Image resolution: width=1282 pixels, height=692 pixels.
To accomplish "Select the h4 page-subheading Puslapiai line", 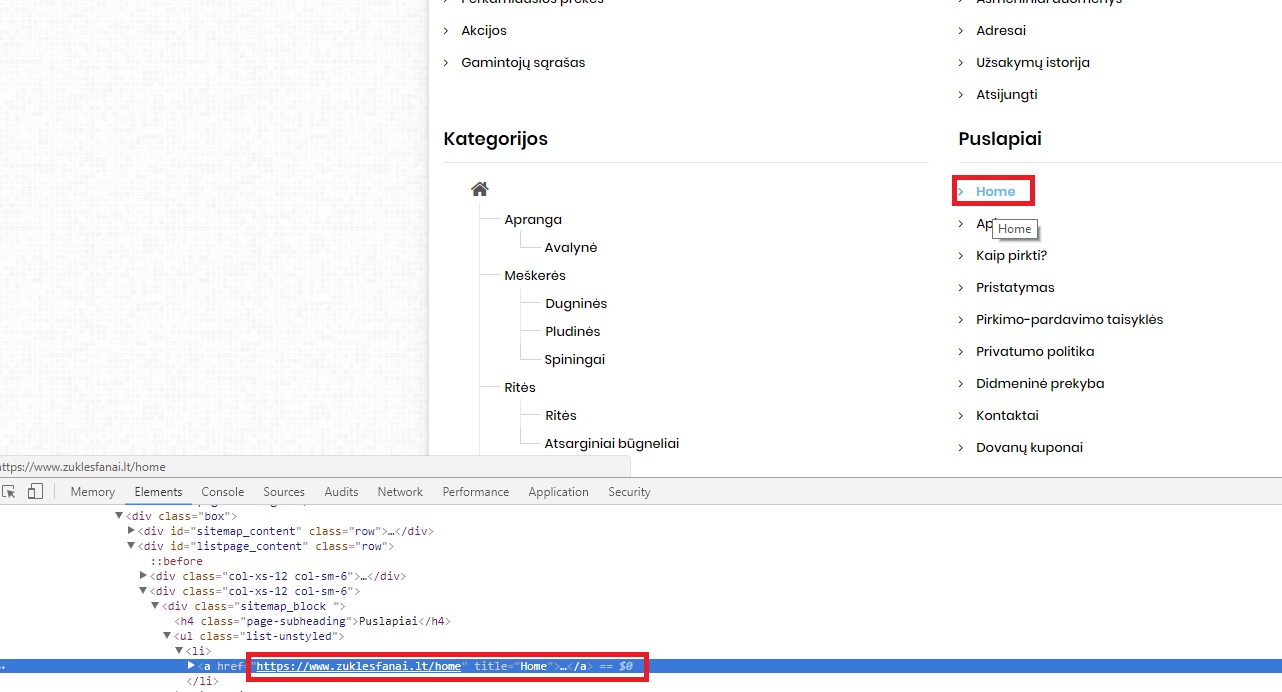I will pyautogui.click(x=312, y=621).
